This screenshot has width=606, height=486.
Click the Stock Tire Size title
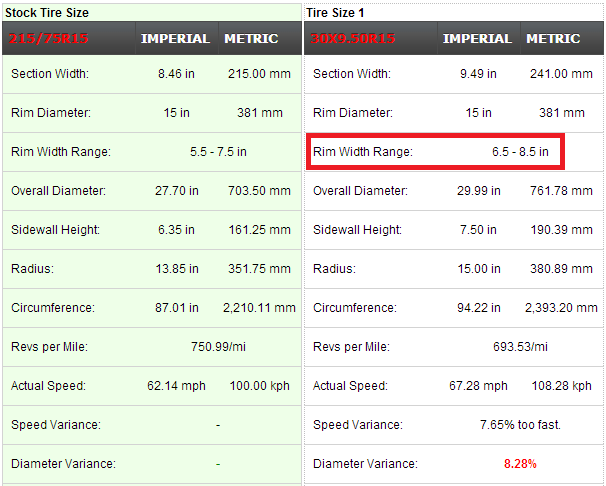[48, 13]
